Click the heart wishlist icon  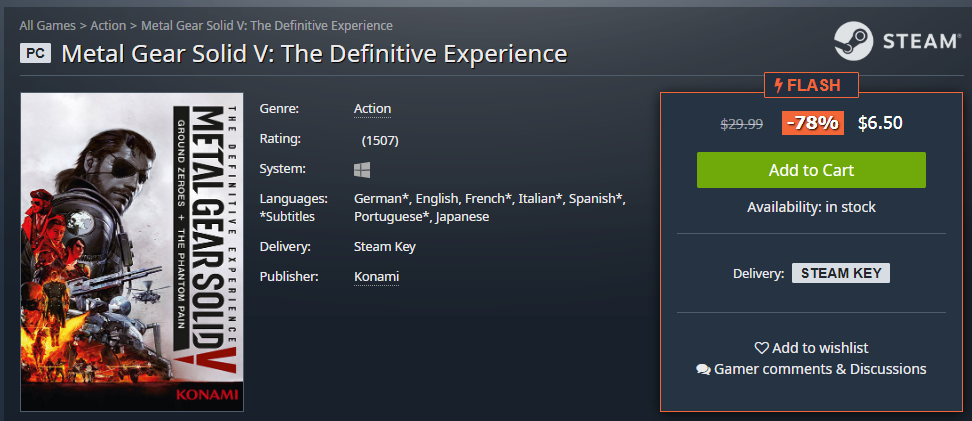761,348
